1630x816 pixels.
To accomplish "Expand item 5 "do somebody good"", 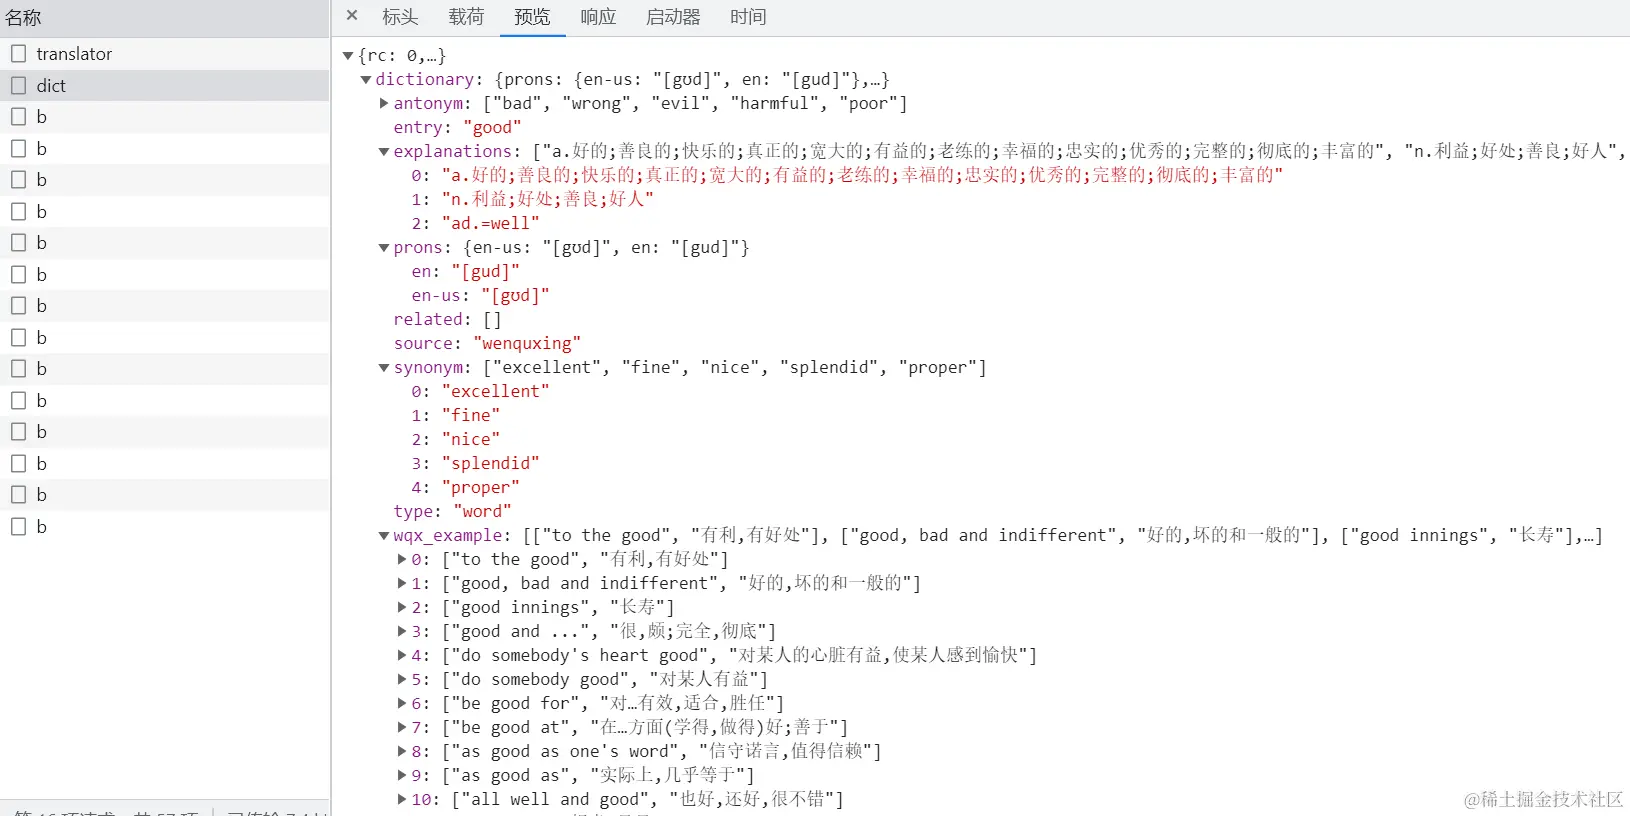I will (x=402, y=680).
